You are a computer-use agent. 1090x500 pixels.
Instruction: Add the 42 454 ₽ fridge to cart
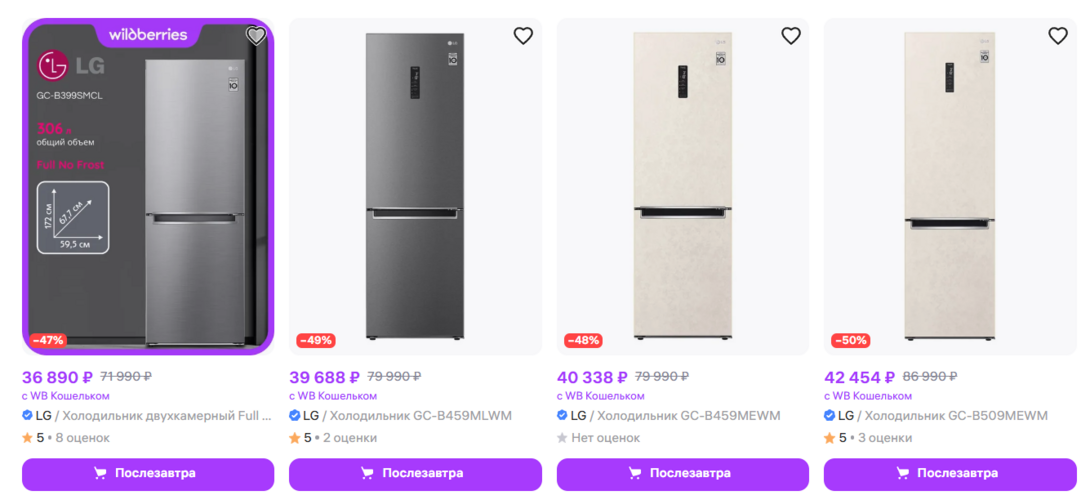[x=950, y=473]
